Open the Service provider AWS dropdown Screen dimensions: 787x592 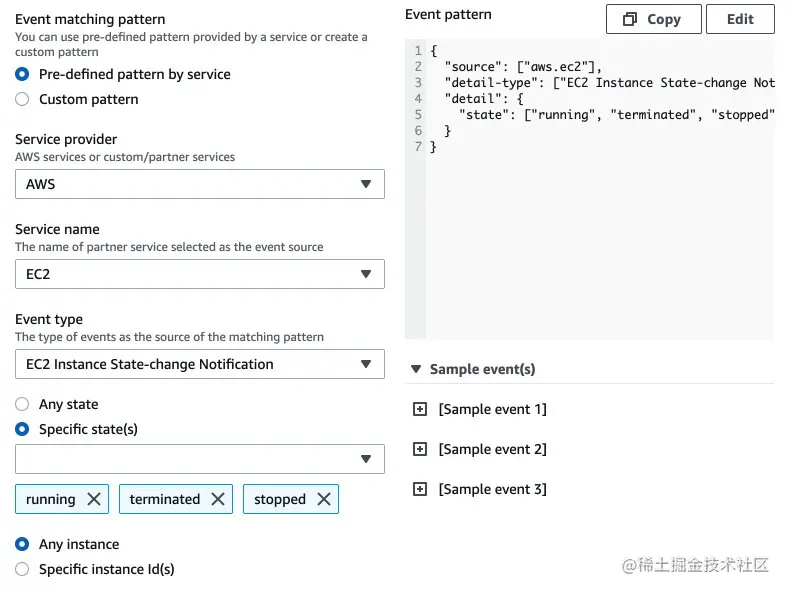pos(200,184)
